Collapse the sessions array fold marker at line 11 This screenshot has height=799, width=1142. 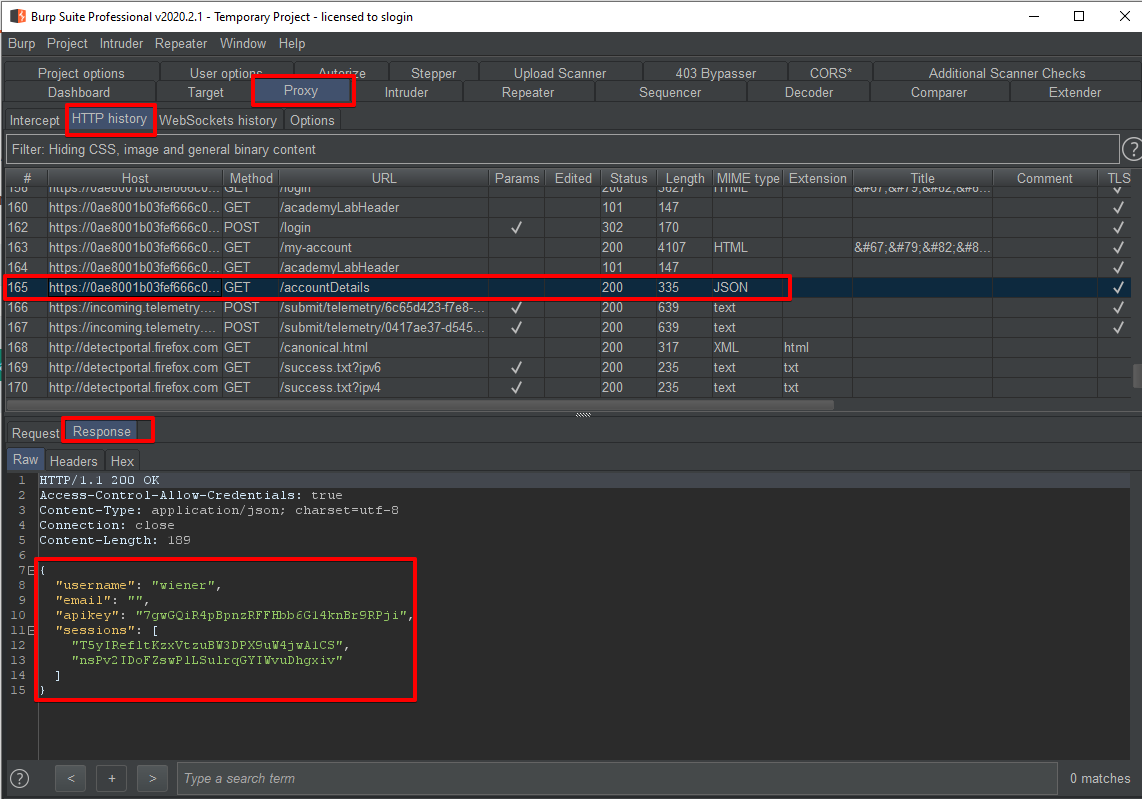[31, 630]
